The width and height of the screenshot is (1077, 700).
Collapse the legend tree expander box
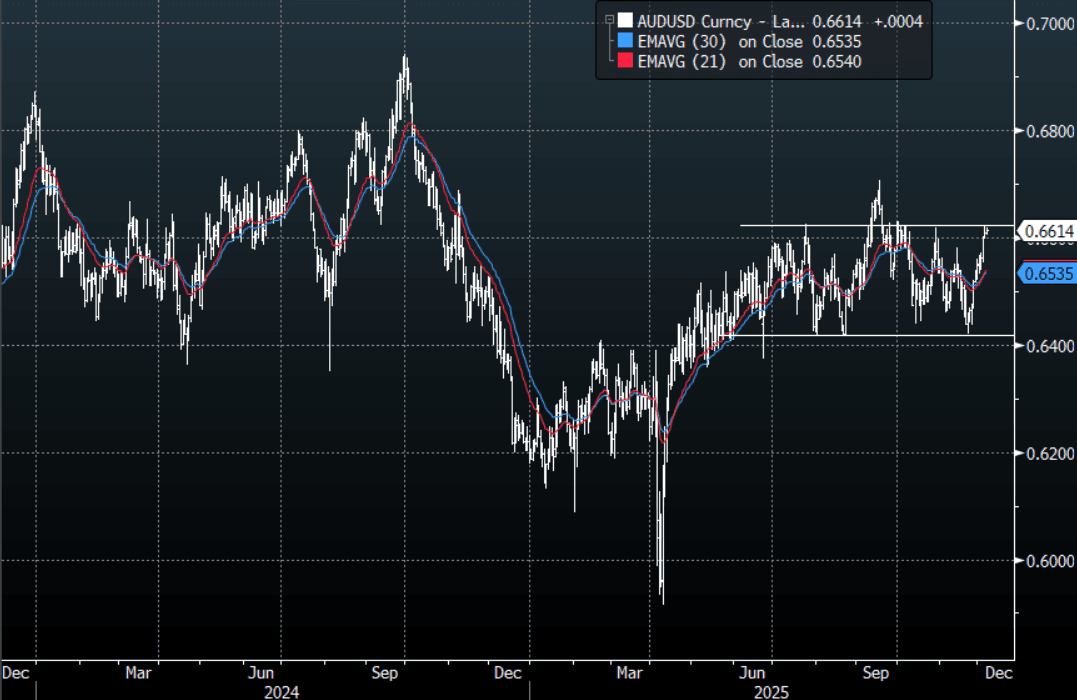tap(606, 18)
